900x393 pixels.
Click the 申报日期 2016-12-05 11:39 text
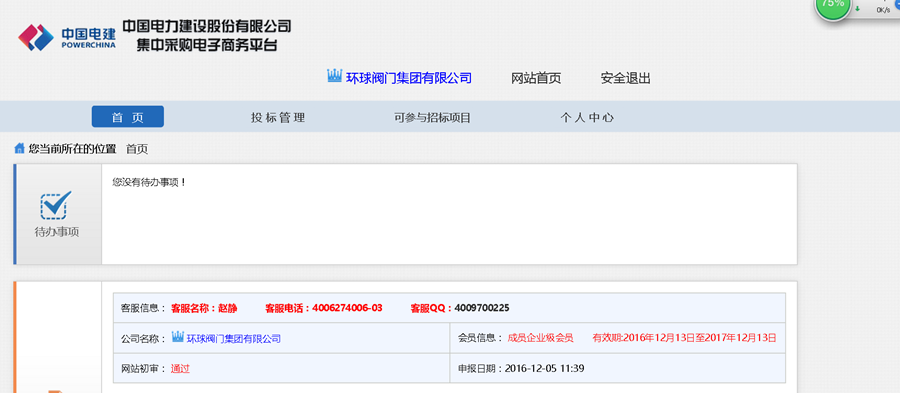coord(521,368)
